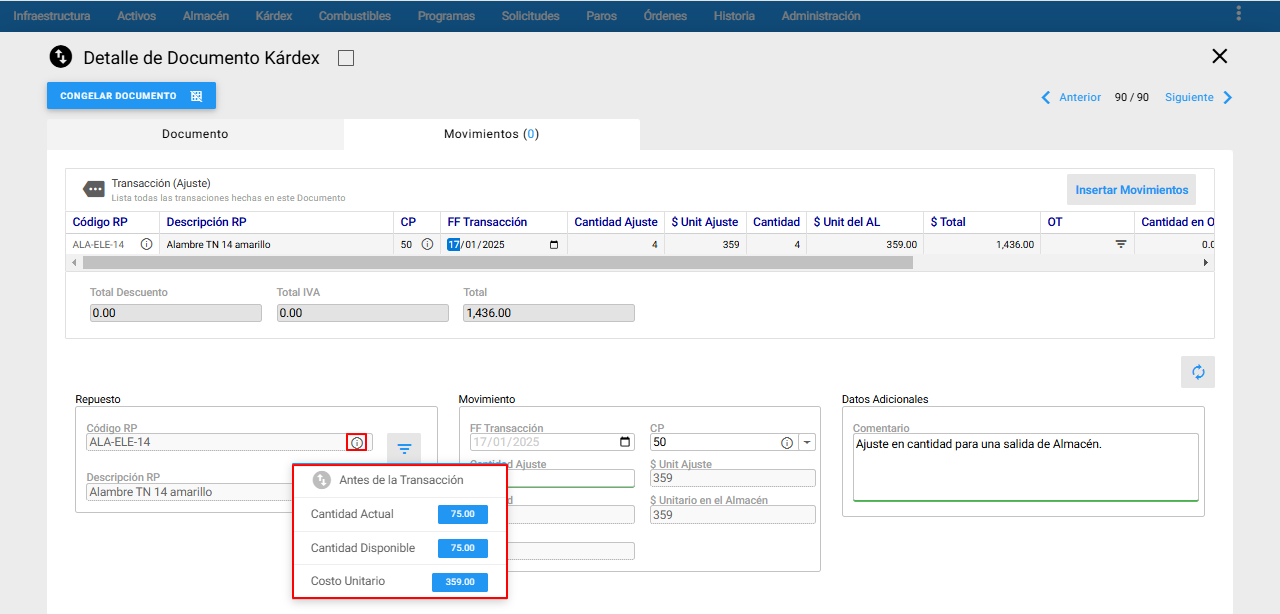
Task: Open the Anterior link
Action: (x=1080, y=97)
